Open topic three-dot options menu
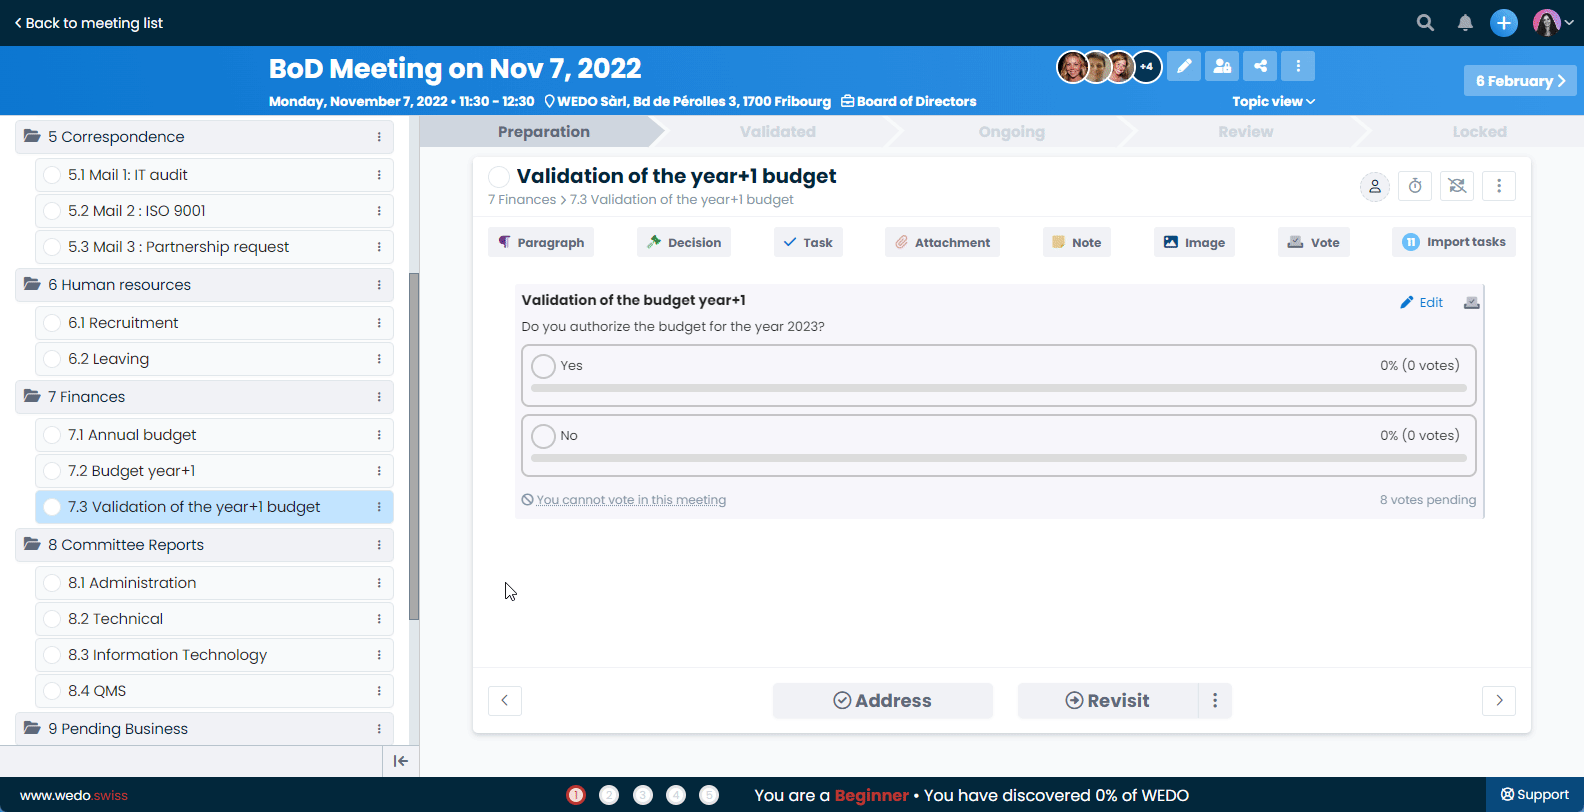 tap(1499, 186)
